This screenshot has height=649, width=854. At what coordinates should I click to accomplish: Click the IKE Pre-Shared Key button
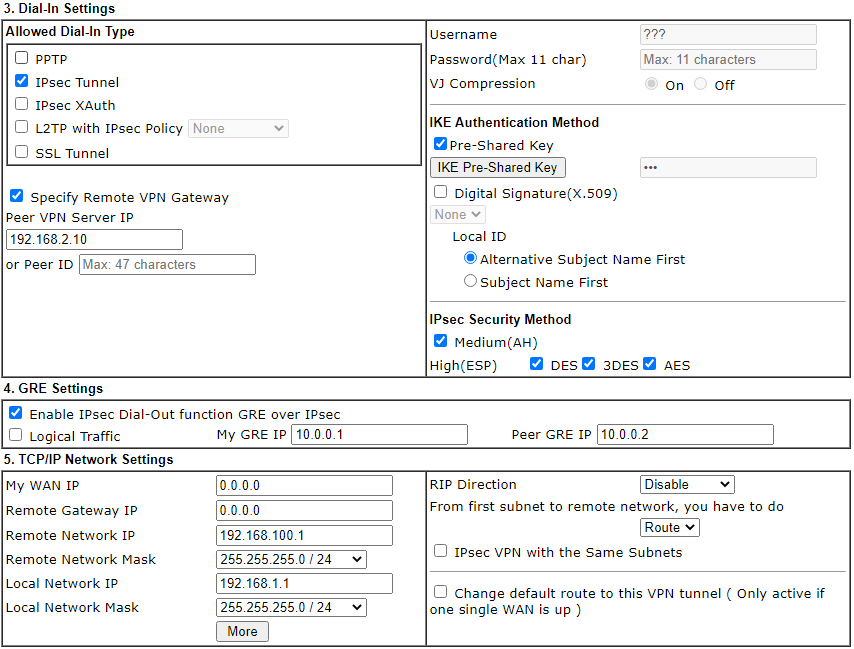point(497,168)
